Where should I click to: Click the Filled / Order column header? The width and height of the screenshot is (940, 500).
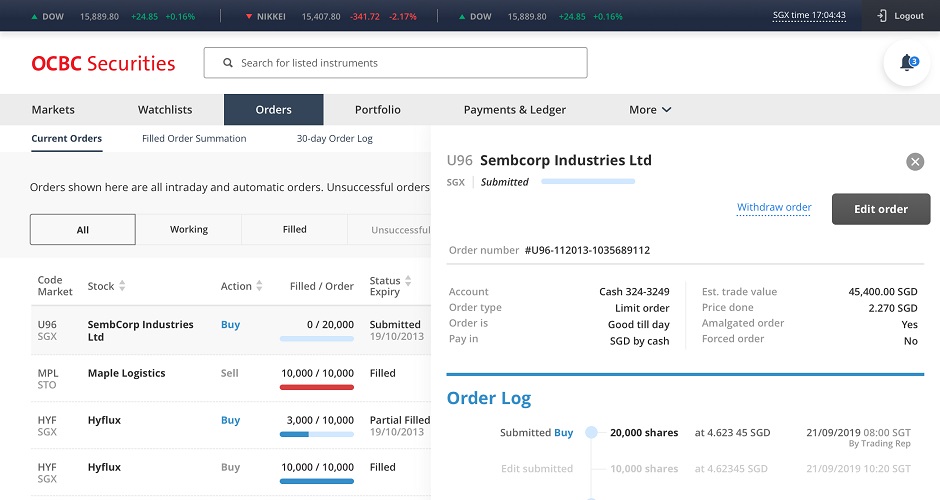pyautogui.click(x=322, y=286)
